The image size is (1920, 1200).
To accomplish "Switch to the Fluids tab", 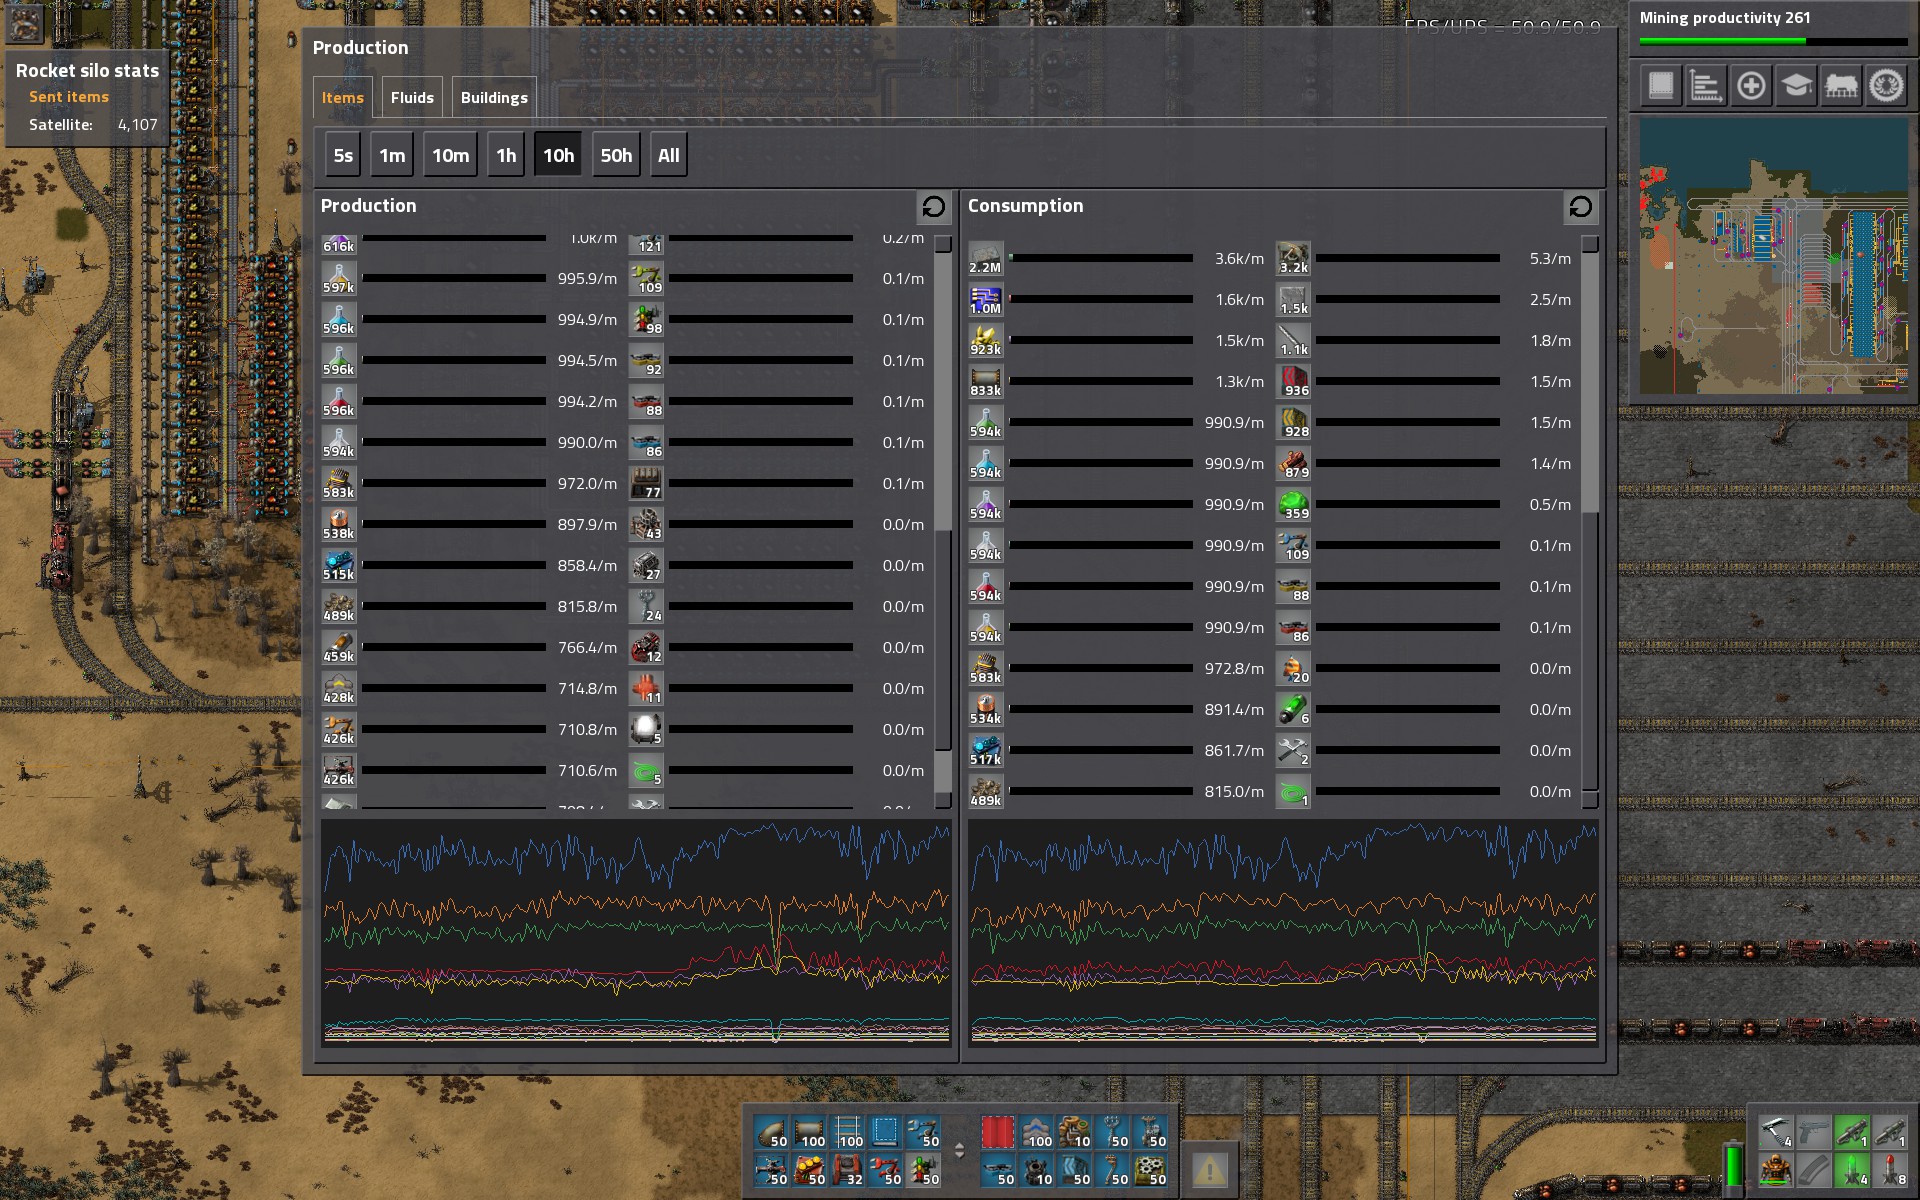I will (412, 98).
